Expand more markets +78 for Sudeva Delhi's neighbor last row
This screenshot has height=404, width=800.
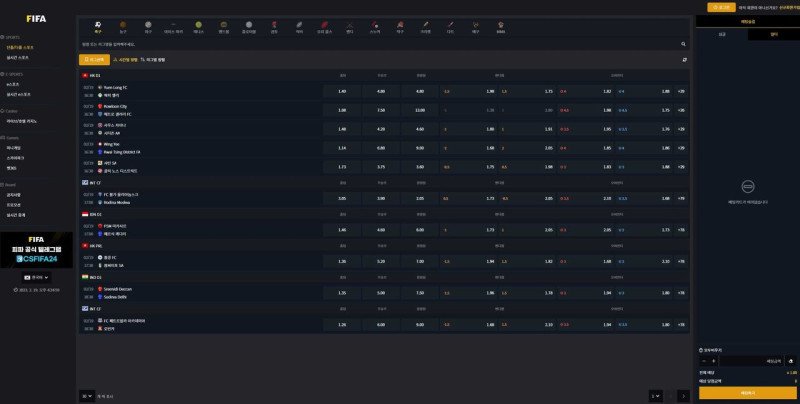[x=681, y=324]
